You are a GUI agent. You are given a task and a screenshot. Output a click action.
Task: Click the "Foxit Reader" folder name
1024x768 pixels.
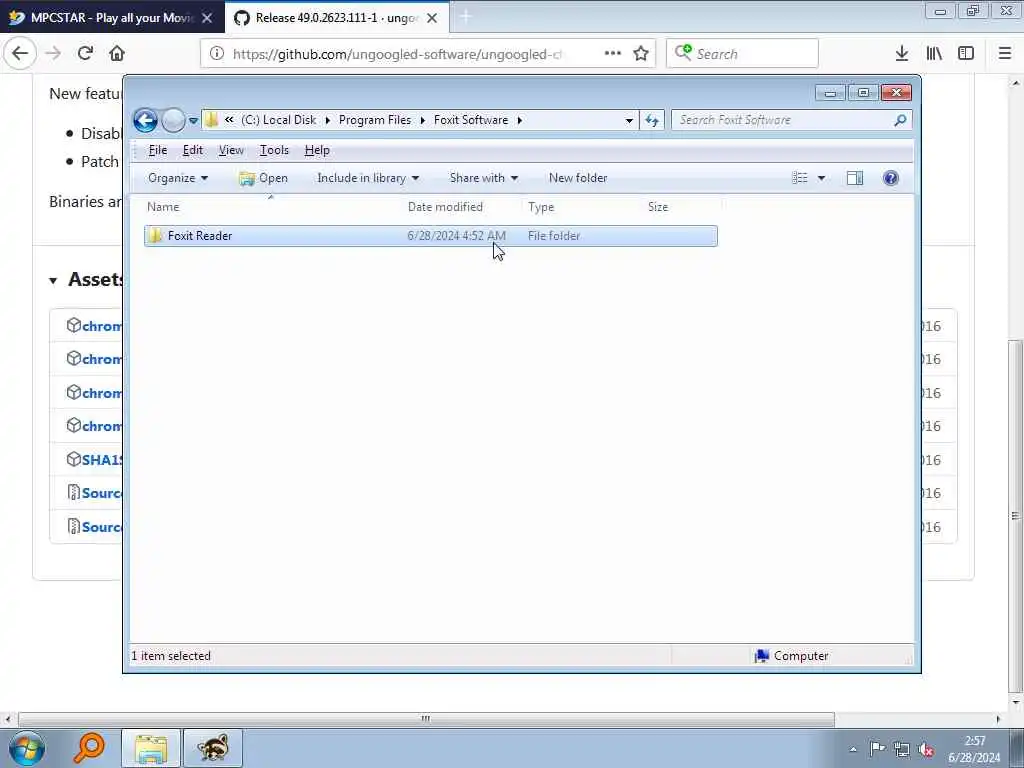(200, 236)
